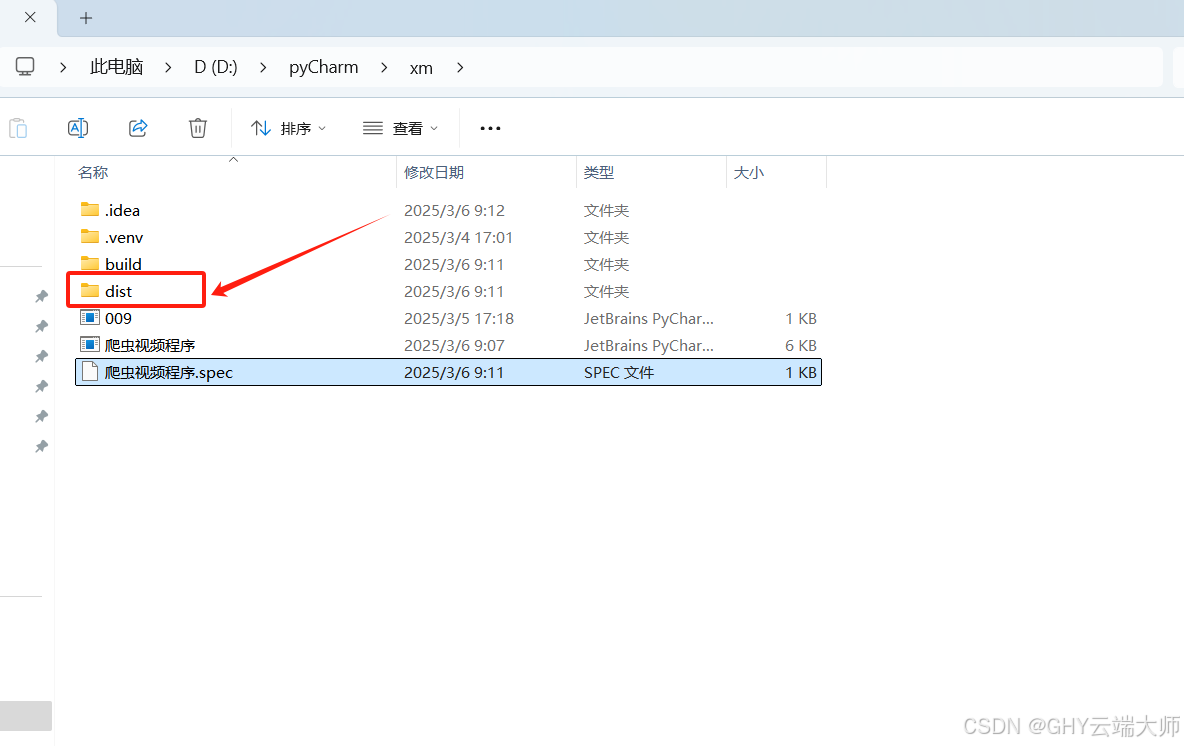Screen dimensions: 1184x746
Task: Select the 爬虫视频程序.spec file icon
Action: coord(90,371)
